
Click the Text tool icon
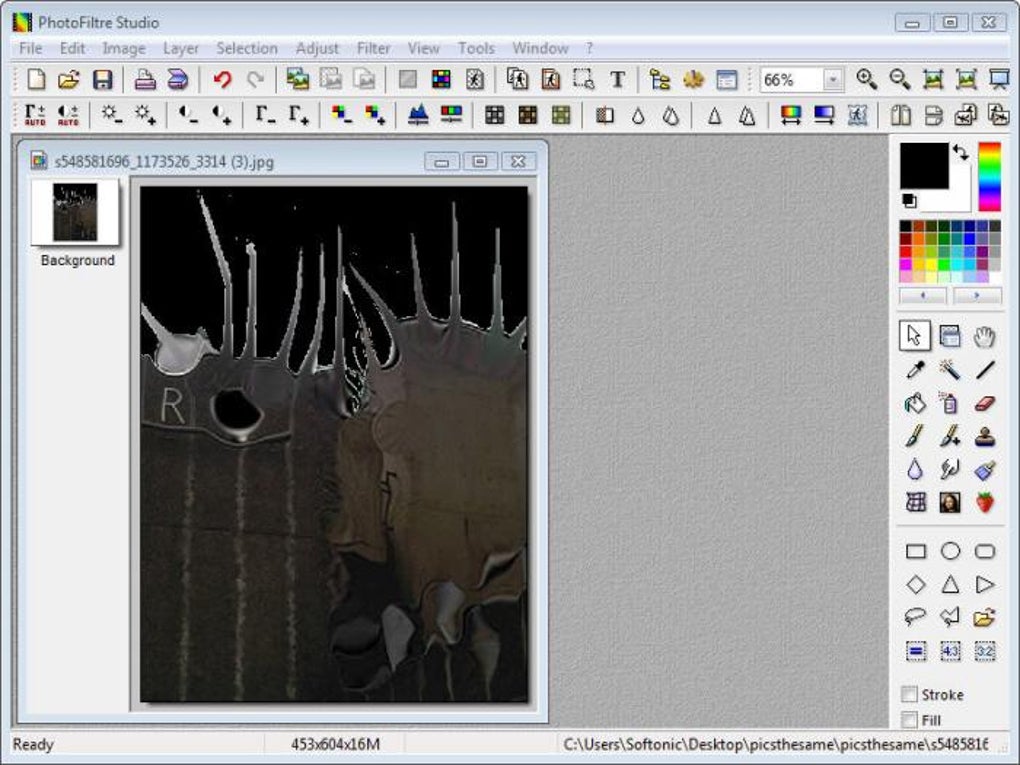pyautogui.click(x=617, y=80)
